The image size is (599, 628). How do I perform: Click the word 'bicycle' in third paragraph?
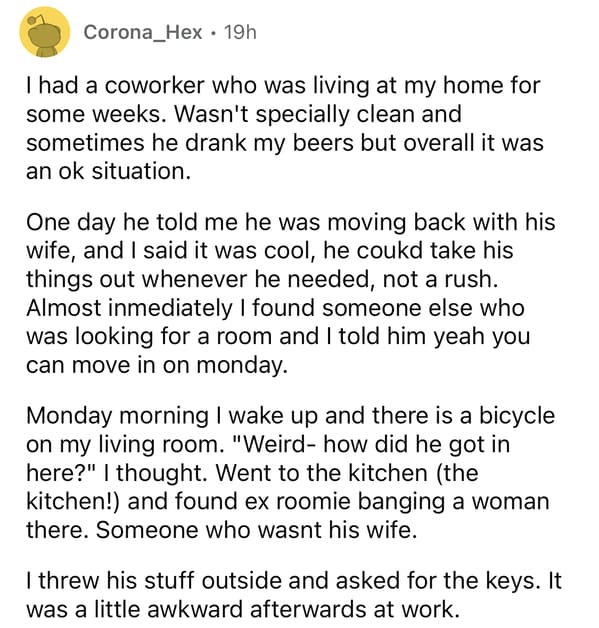517,416
